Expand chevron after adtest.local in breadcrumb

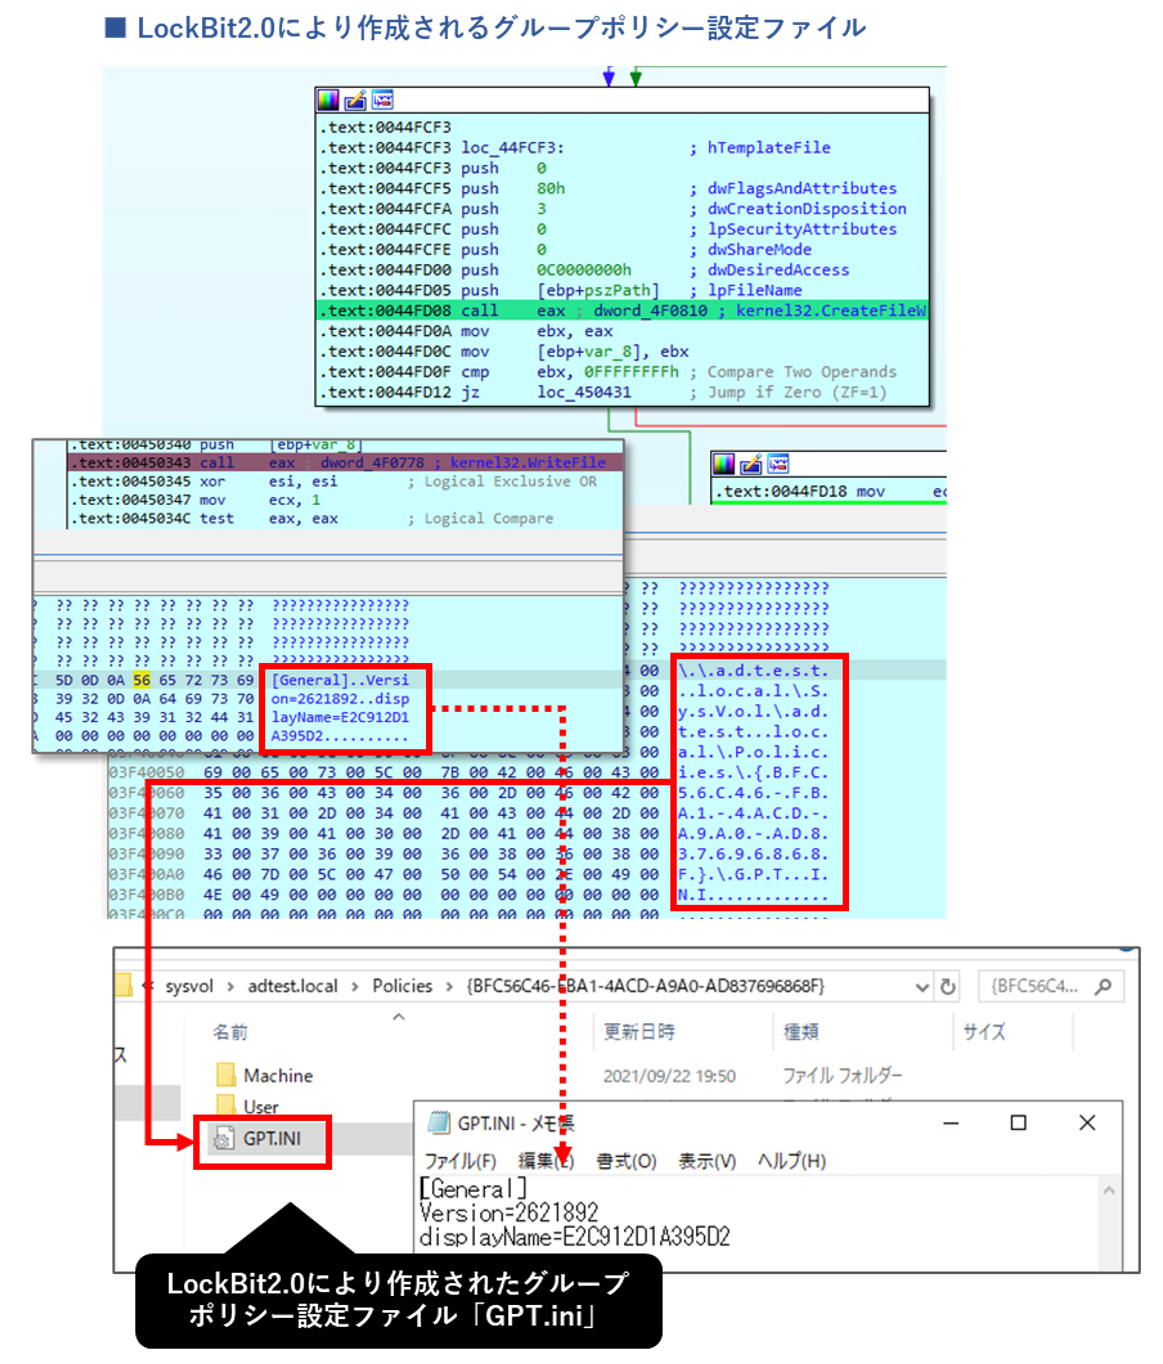coord(355,987)
